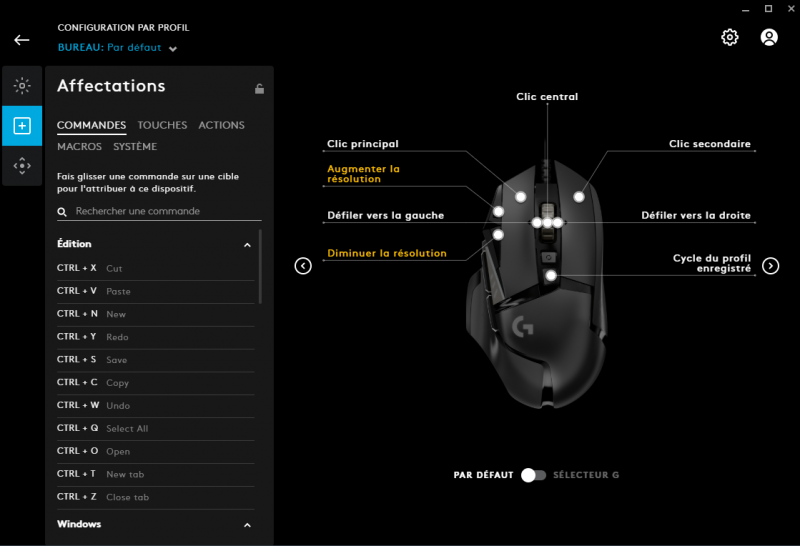Select the CTRL + Y Redo command
Viewport: 800px width, 546px height.
pyautogui.click(x=156, y=337)
